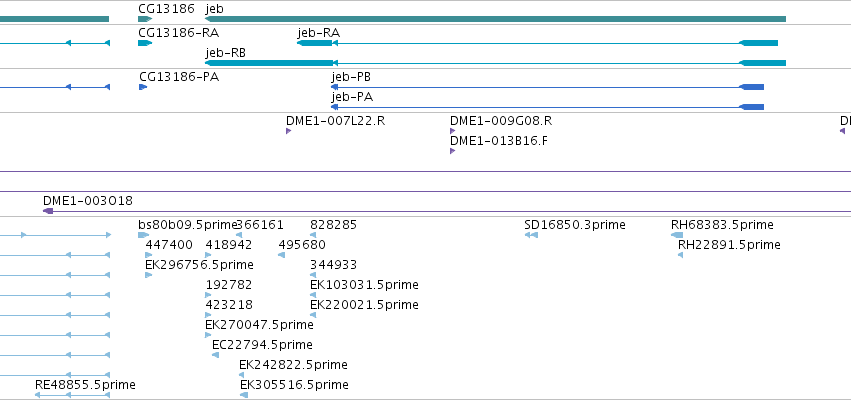Select the jeb-PA protein feature line
Screen dimensions: 851x400
tap(547, 107)
